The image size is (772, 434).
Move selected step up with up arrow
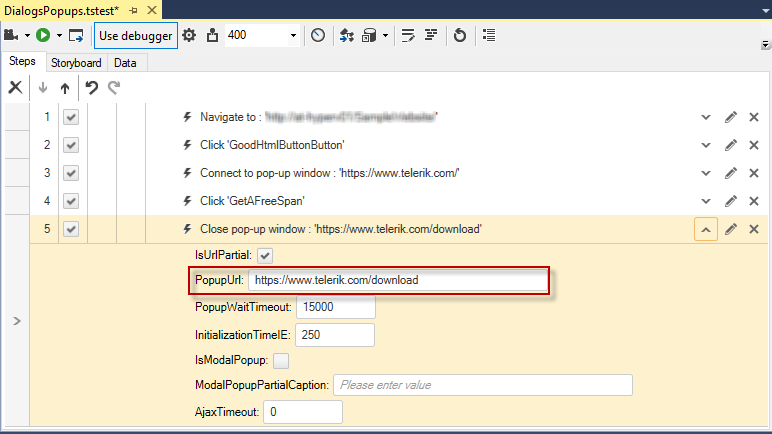(65, 88)
